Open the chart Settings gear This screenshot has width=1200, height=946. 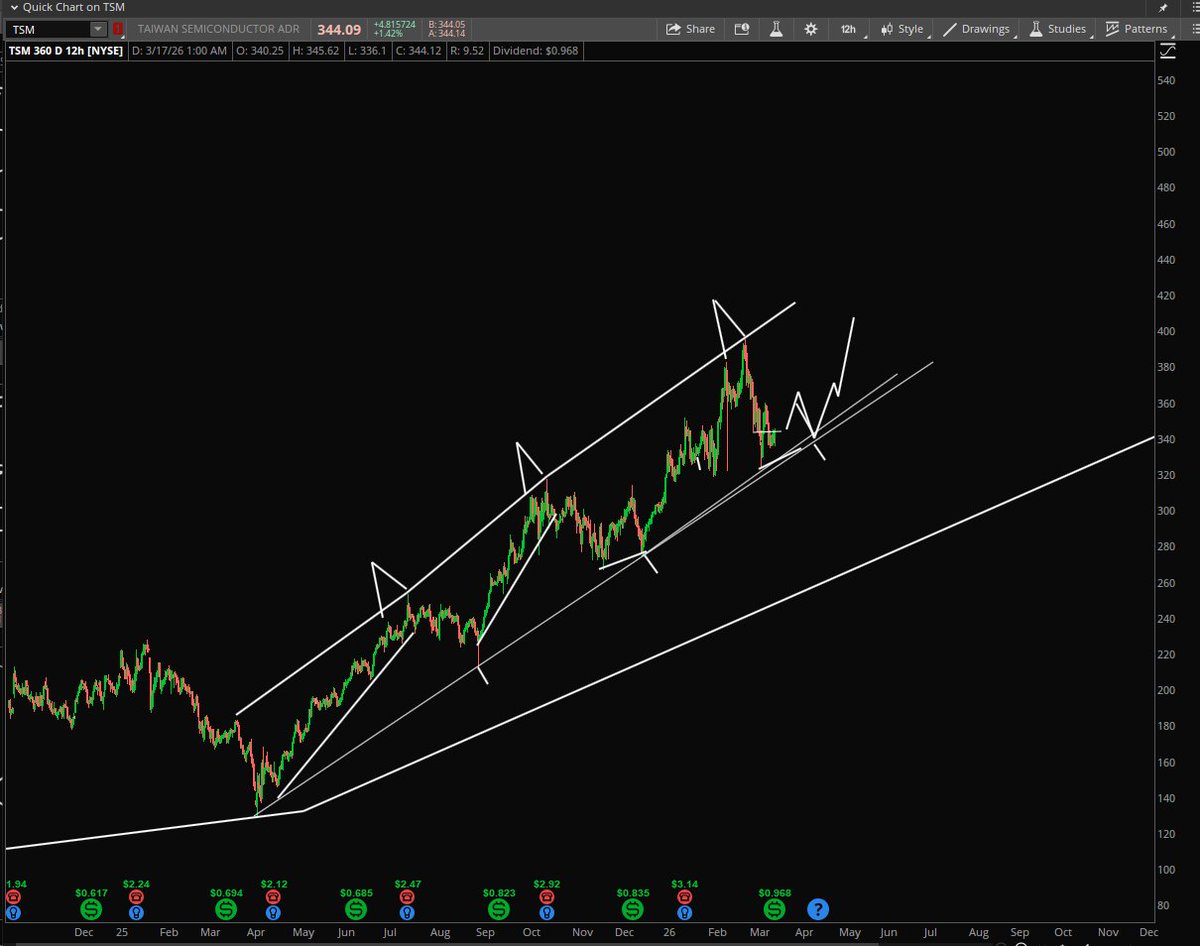810,29
